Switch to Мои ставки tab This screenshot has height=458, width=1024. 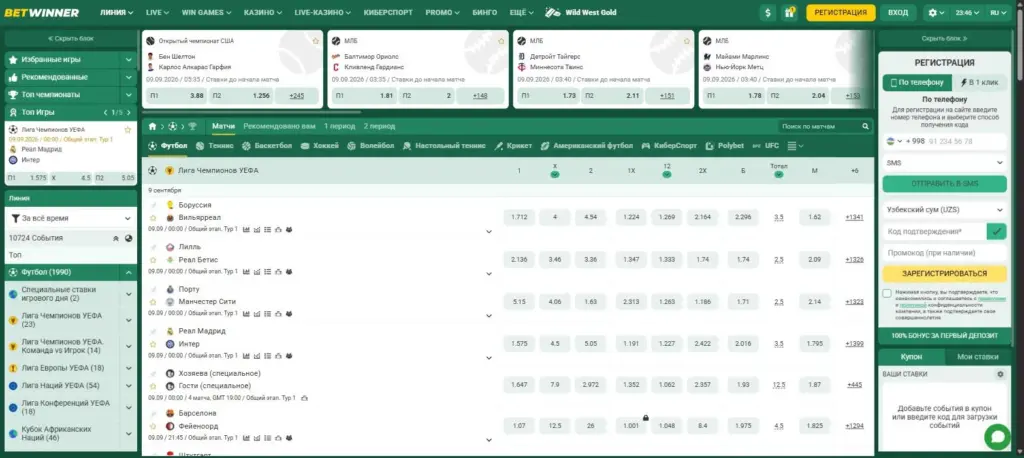click(978, 357)
